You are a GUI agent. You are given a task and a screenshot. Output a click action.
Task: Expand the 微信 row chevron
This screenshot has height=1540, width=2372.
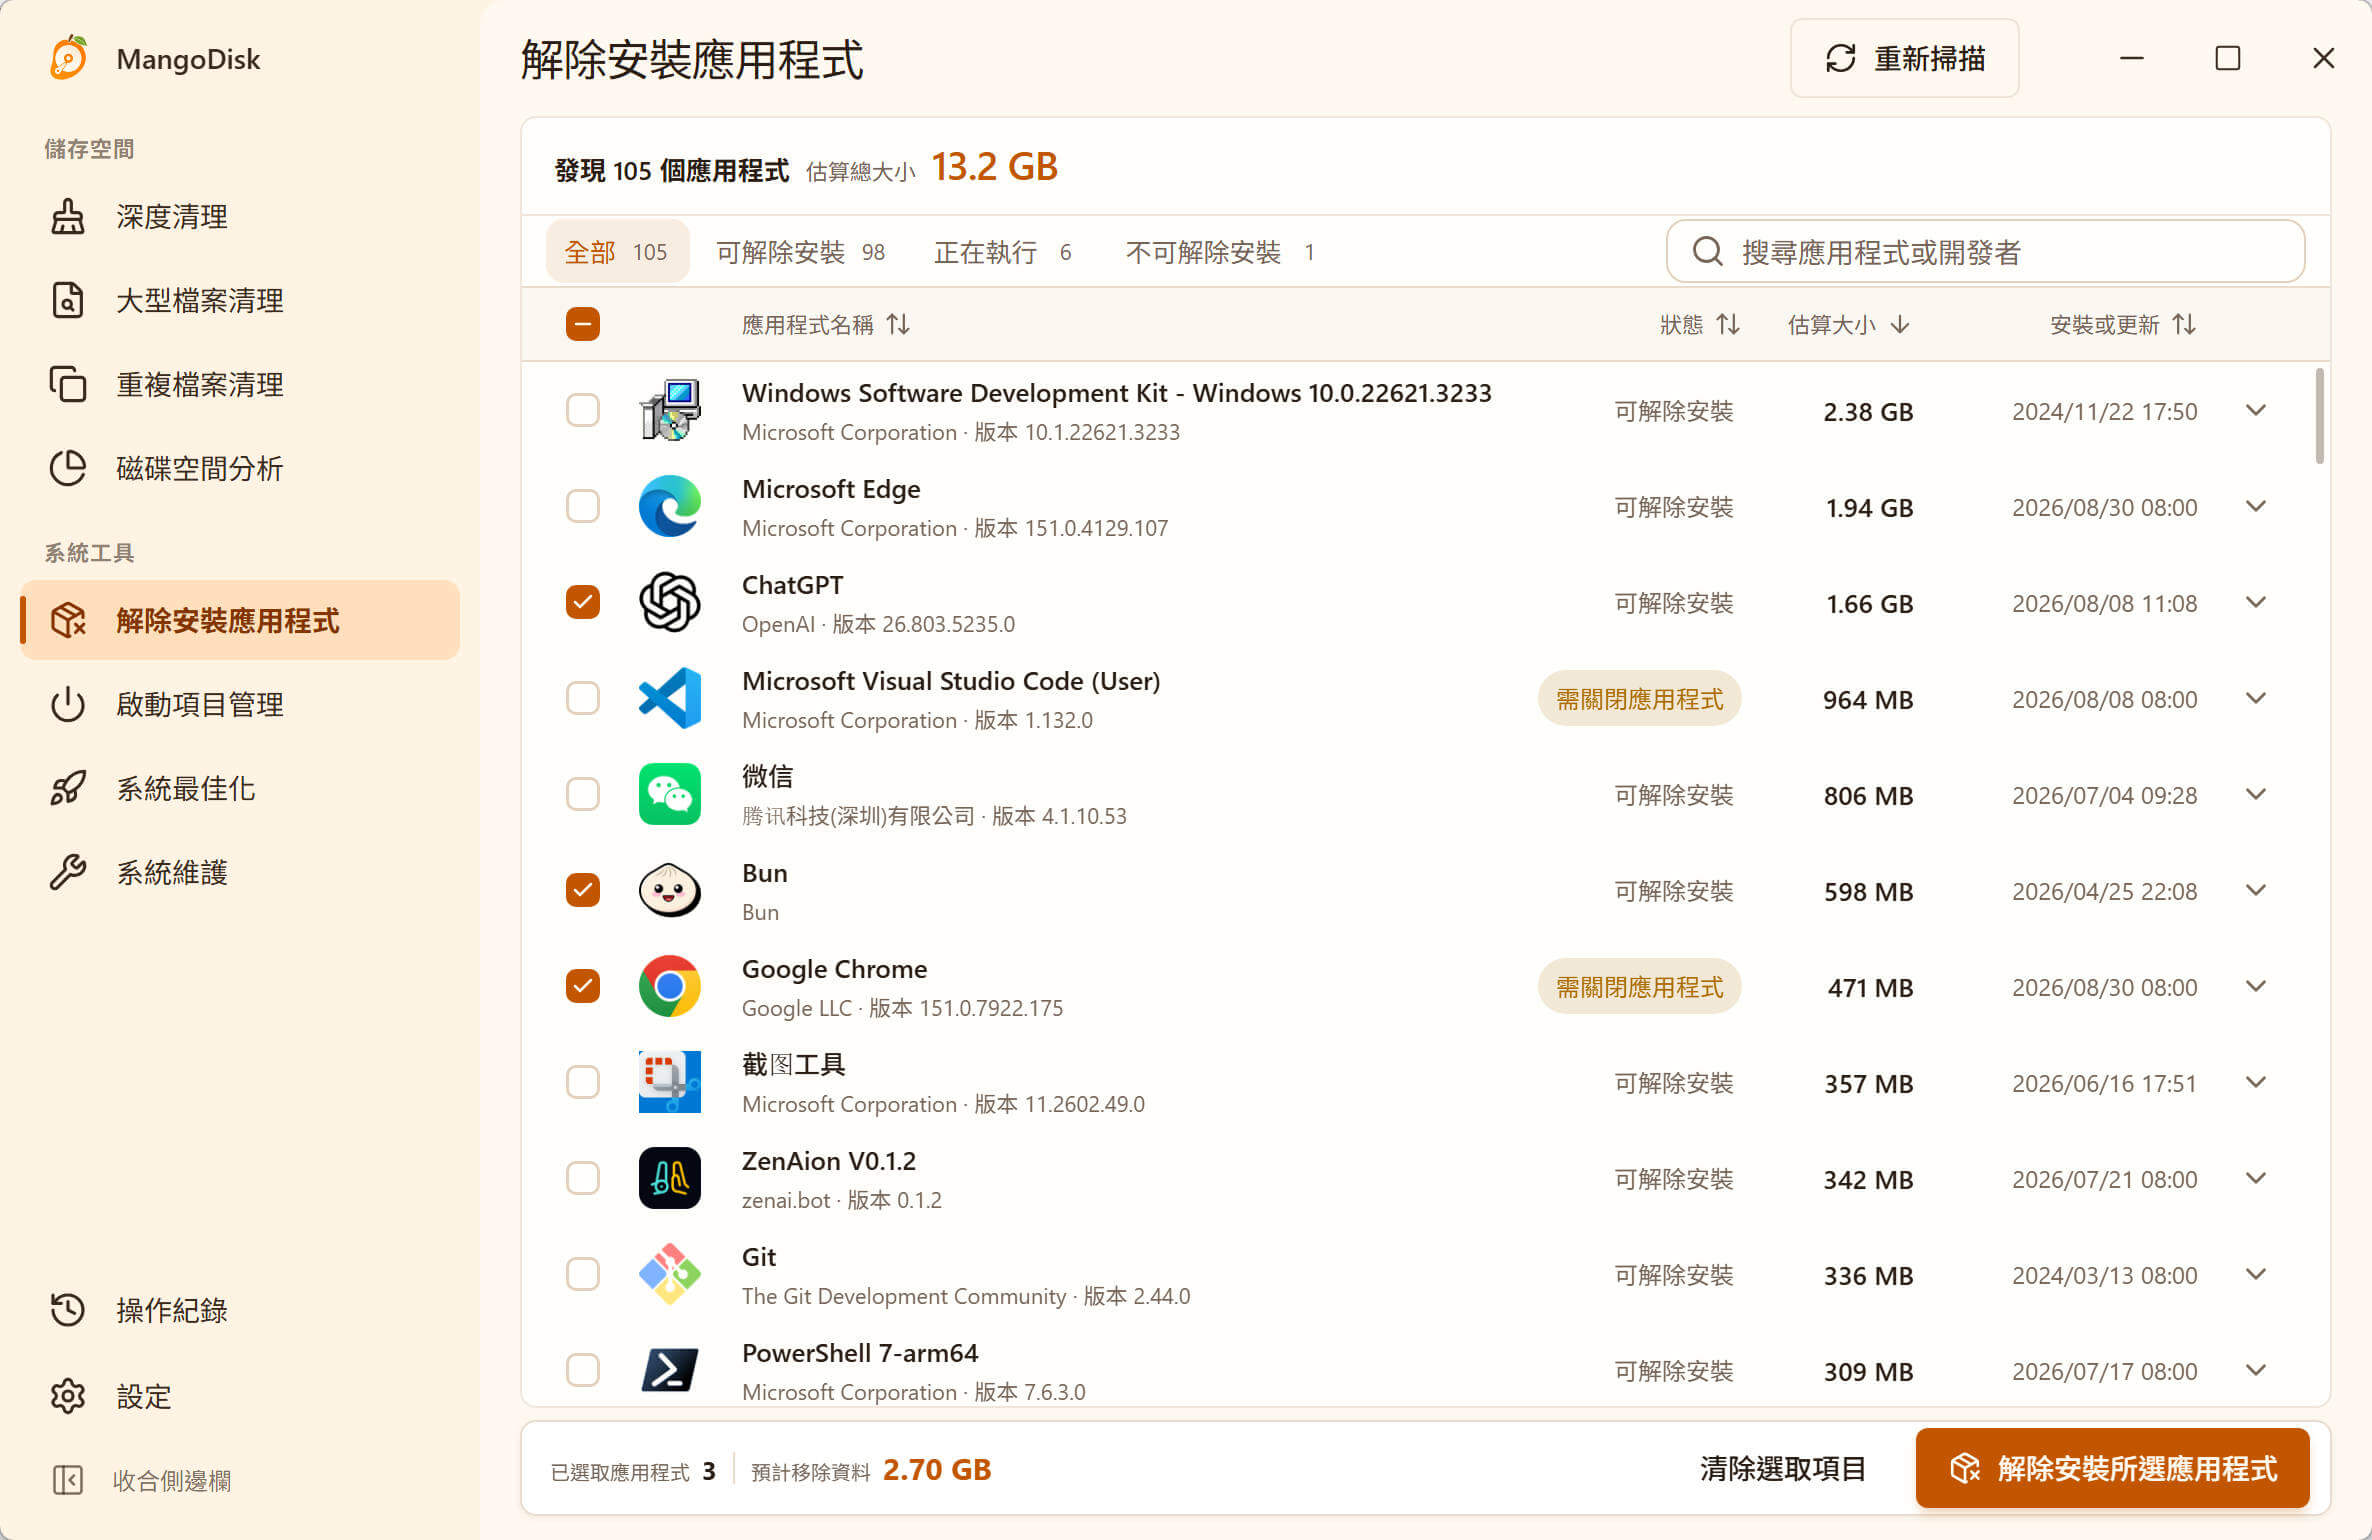tap(2256, 794)
